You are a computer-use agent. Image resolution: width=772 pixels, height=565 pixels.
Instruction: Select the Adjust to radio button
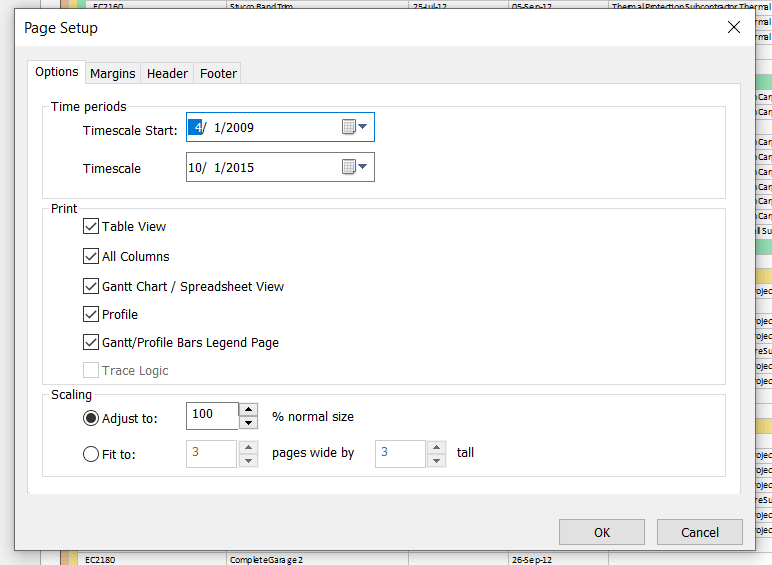[x=91, y=418]
